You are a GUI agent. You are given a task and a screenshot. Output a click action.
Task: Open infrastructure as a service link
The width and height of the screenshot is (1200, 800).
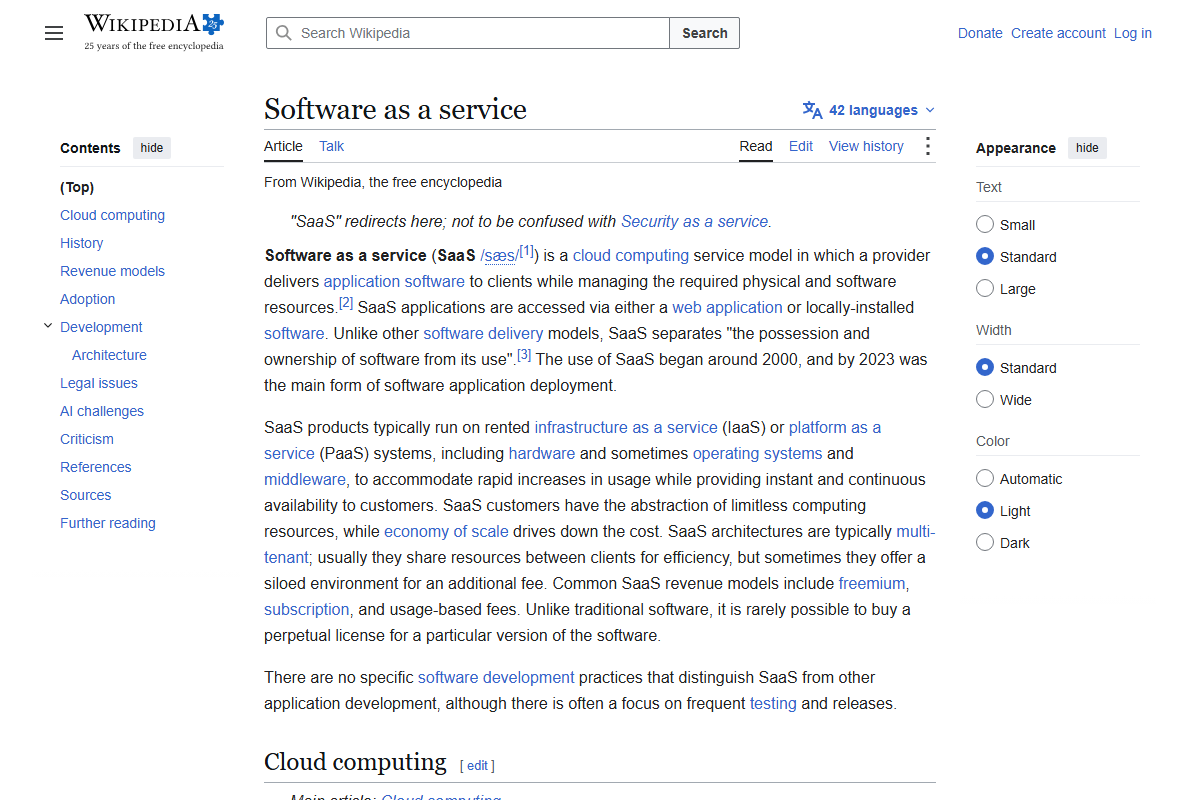(x=626, y=427)
